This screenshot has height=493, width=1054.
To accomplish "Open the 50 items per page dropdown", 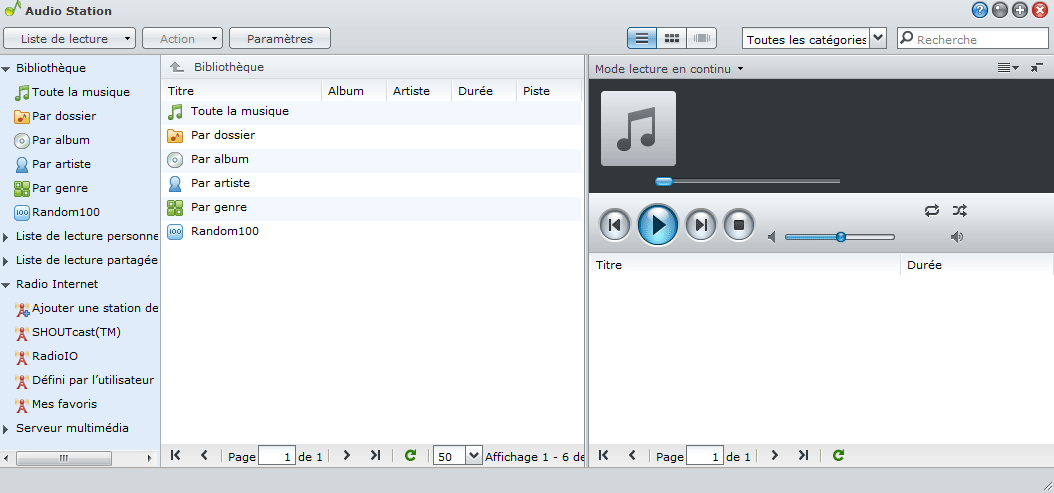I will point(458,457).
